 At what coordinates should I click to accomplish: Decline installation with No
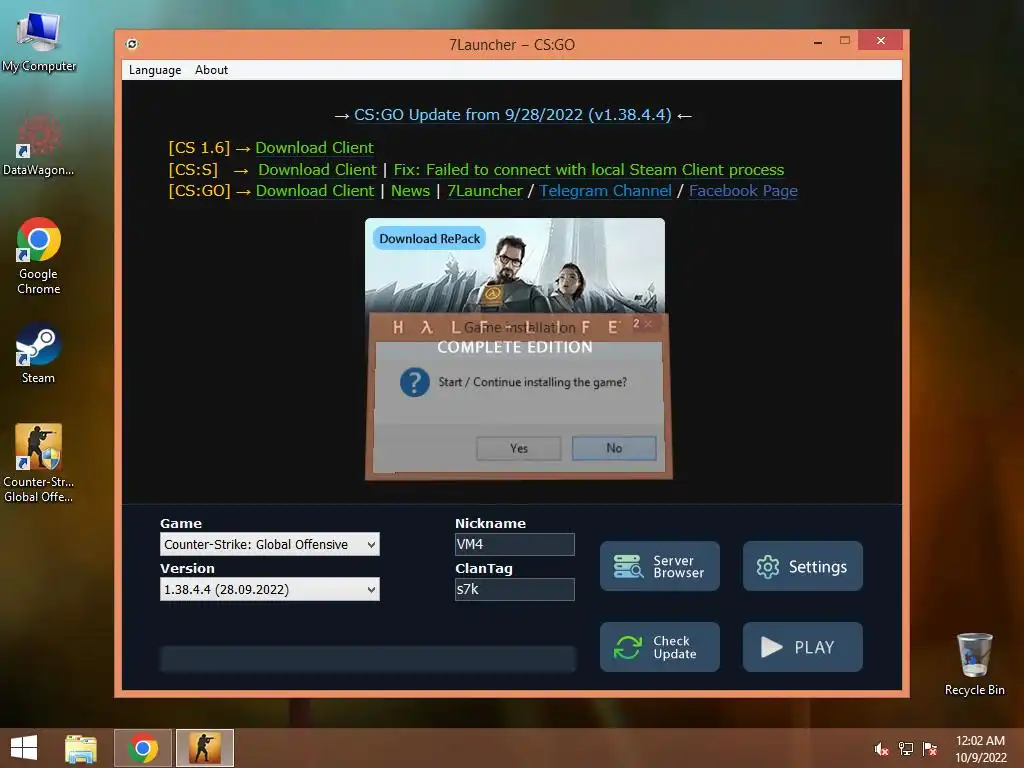(614, 448)
